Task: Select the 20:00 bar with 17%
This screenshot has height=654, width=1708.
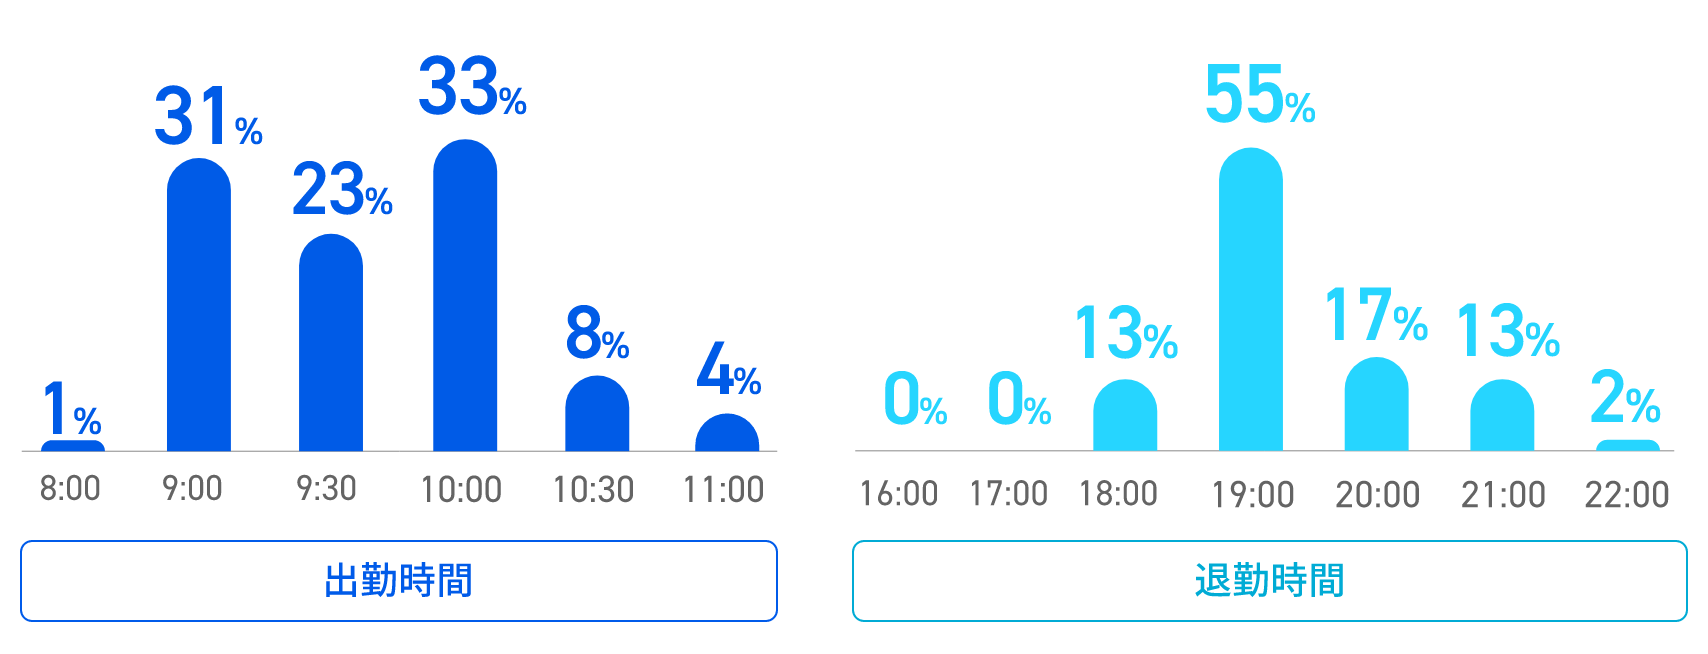Action: click(1377, 404)
